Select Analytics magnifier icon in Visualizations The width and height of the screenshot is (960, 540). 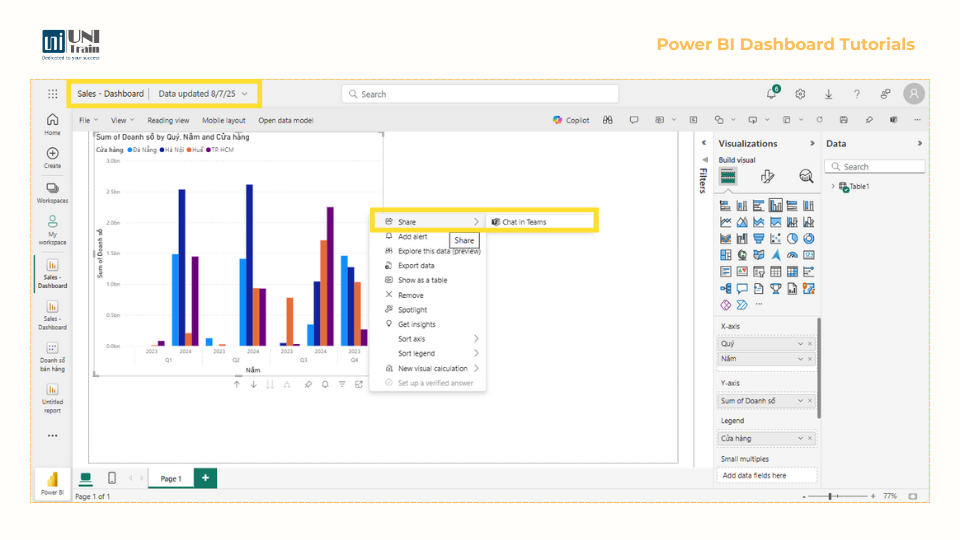[x=806, y=177]
